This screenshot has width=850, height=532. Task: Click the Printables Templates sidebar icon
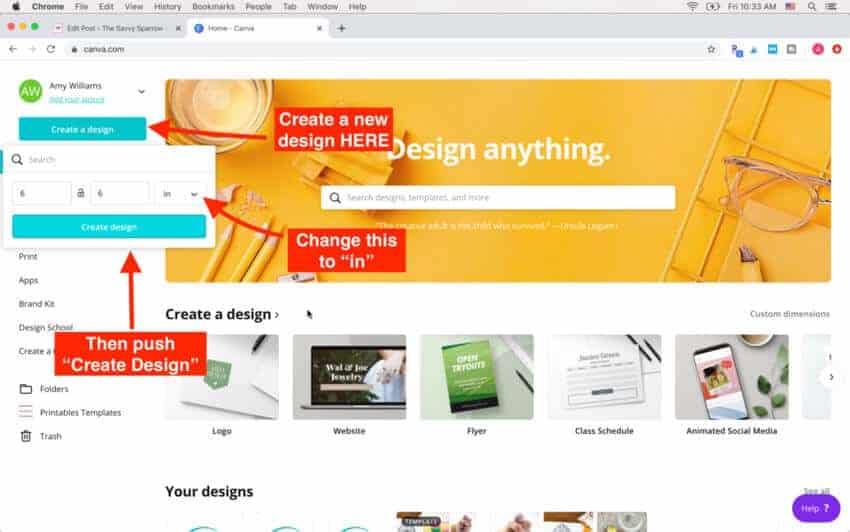(x=25, y=412)
